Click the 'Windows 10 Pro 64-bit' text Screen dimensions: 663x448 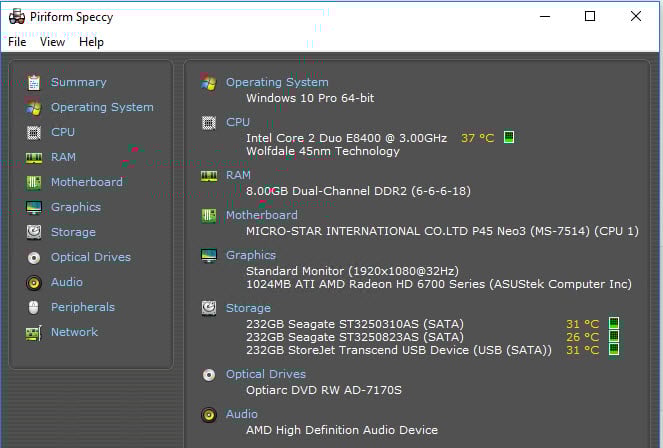tap(310, 98)
